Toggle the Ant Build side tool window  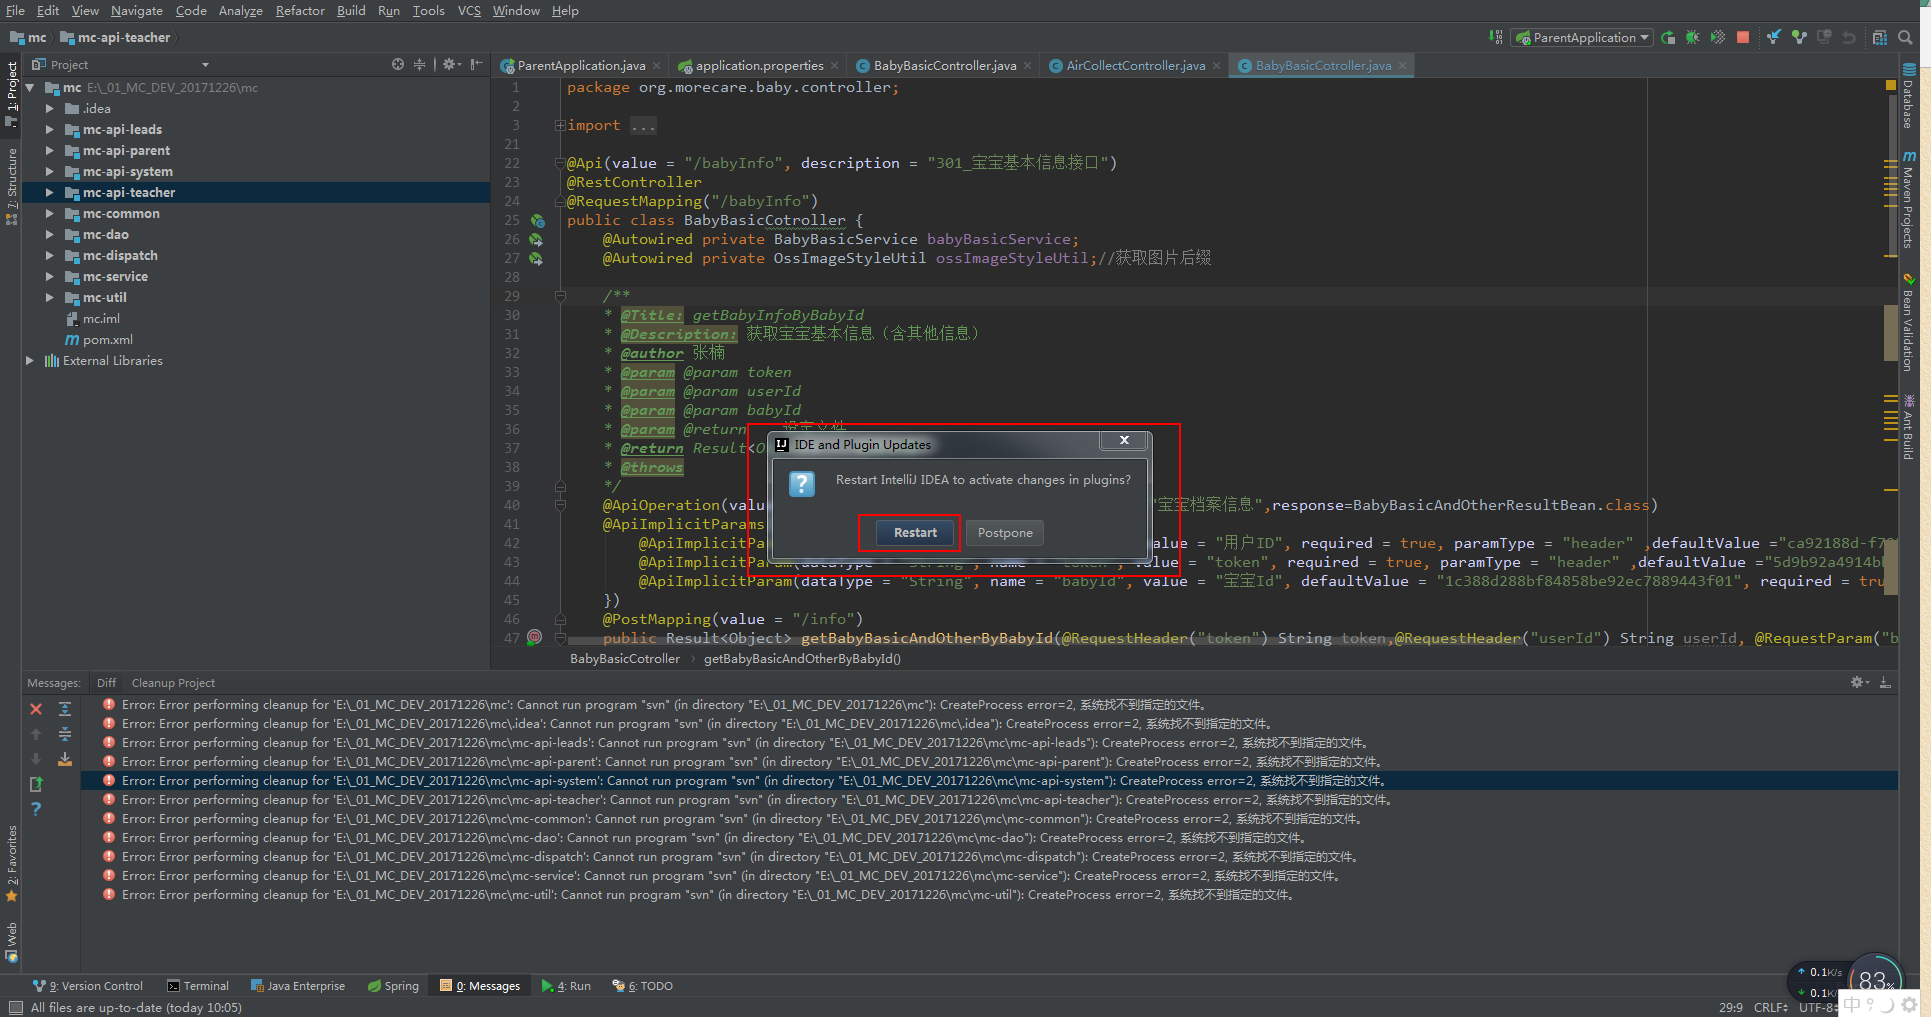(x=1909, y=427)
